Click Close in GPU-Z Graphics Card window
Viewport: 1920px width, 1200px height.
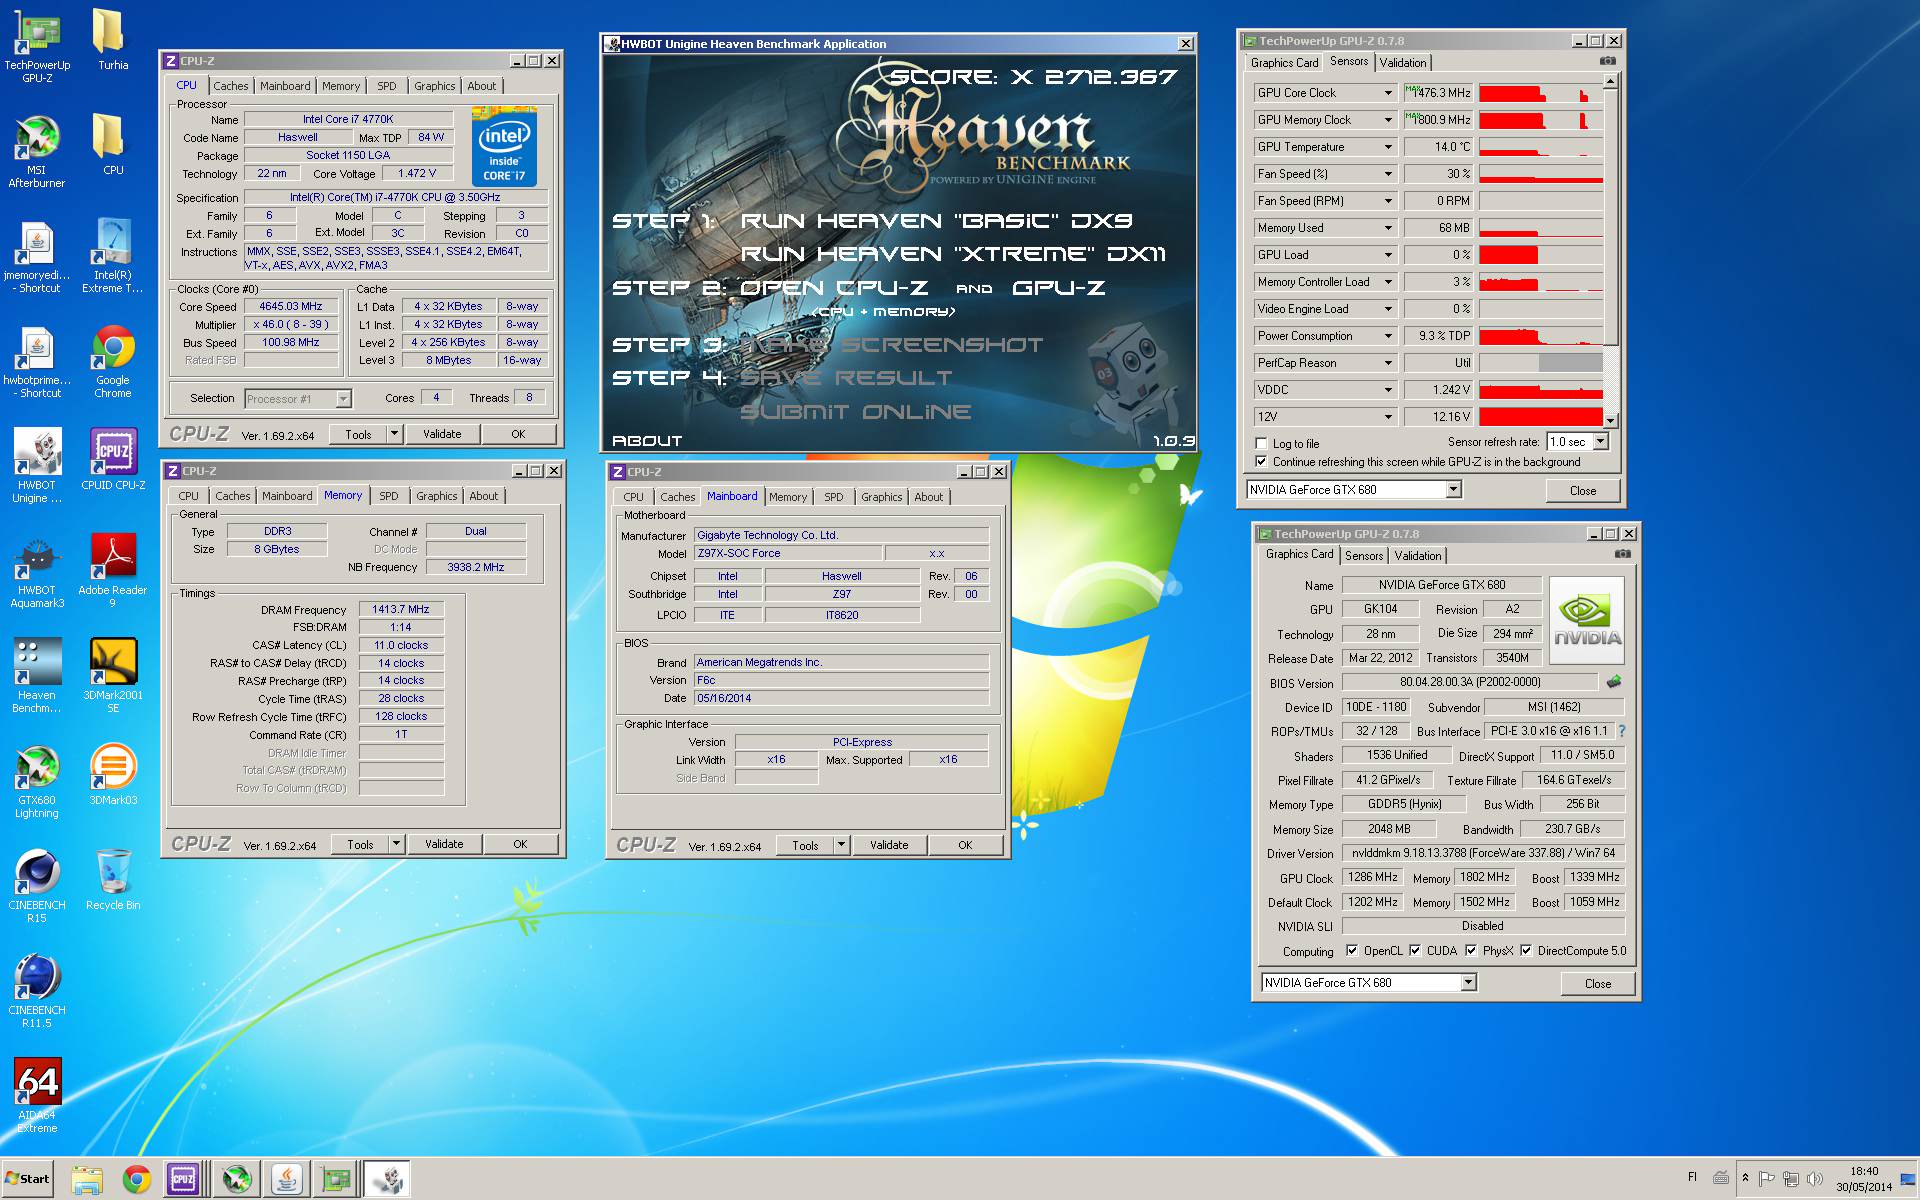point(1598,983)
